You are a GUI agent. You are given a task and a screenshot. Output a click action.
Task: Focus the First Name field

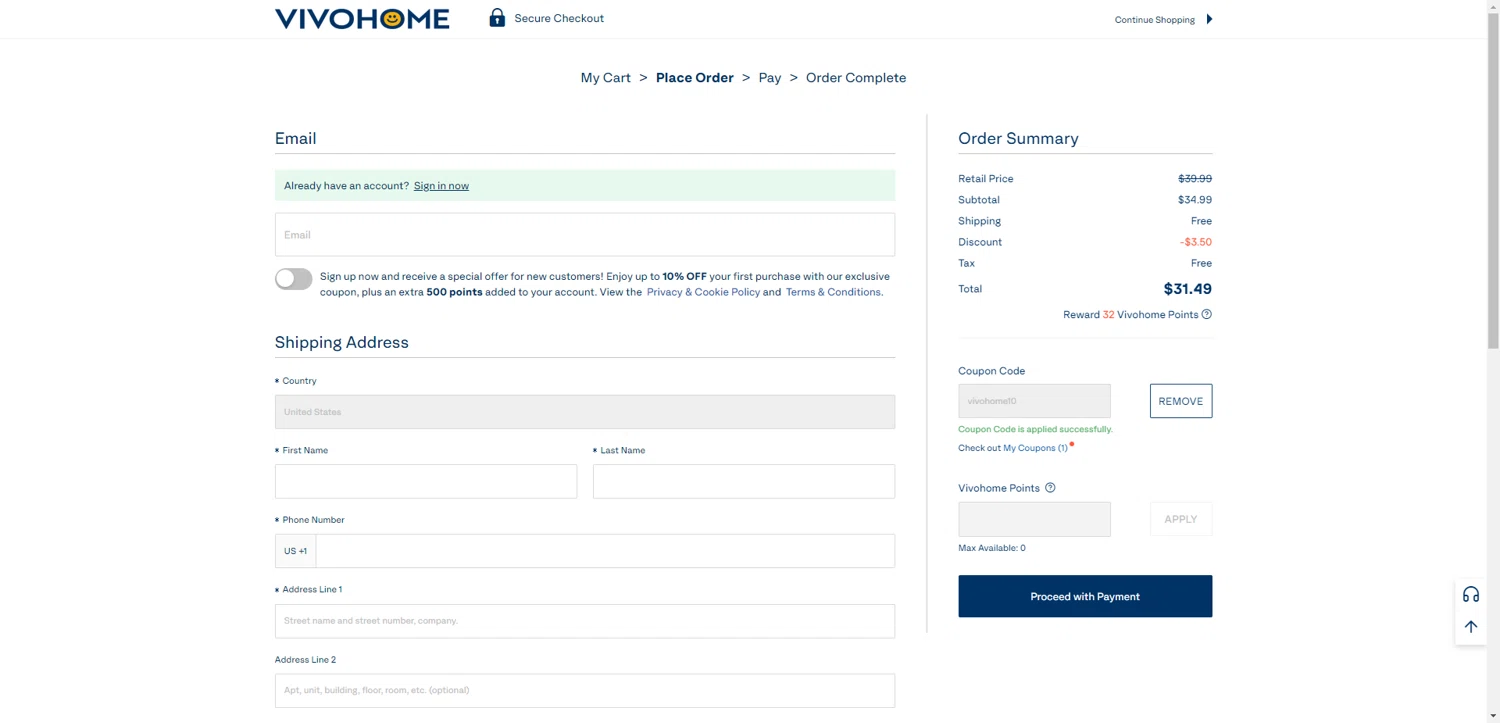(x=426, y=481)
